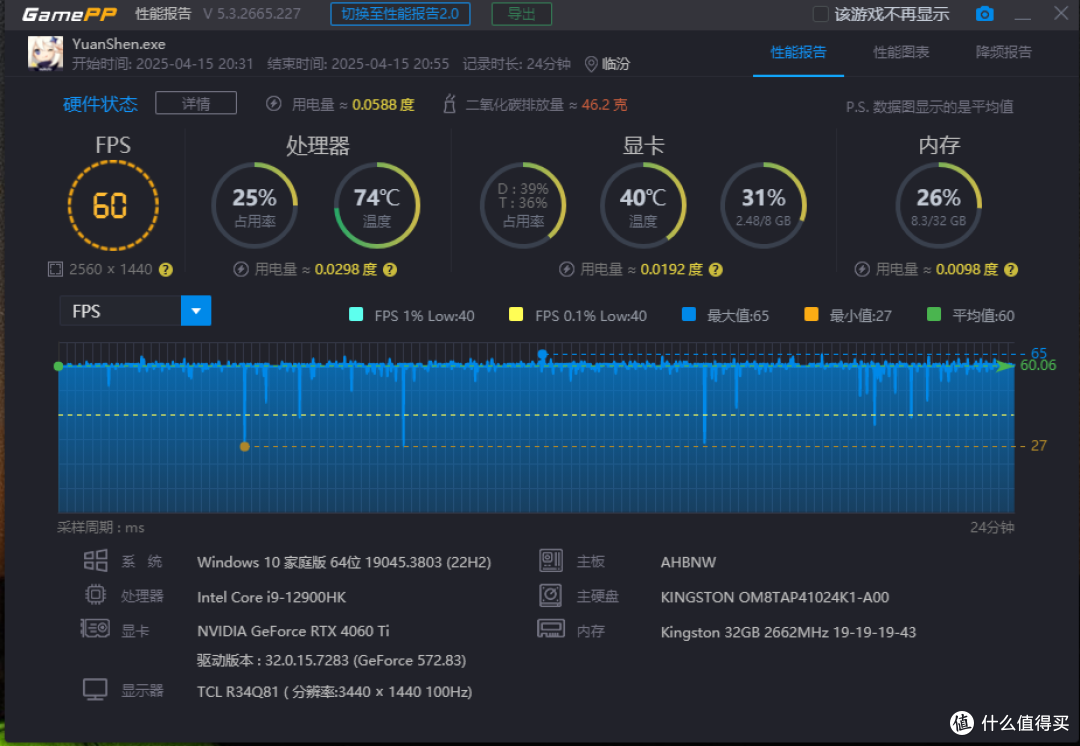The width and height of the screenshot is (1080, 746).
Task: Click the 硬件状态 heading link
Action: [101, 104]
